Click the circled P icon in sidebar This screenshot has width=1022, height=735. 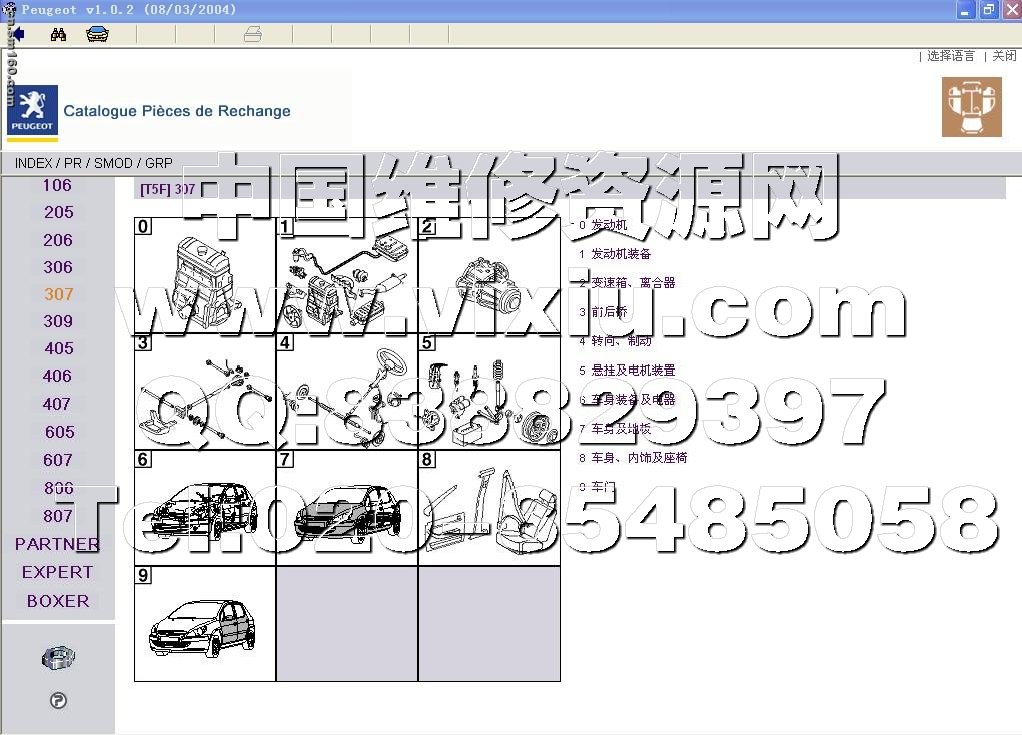coord(58,701)
